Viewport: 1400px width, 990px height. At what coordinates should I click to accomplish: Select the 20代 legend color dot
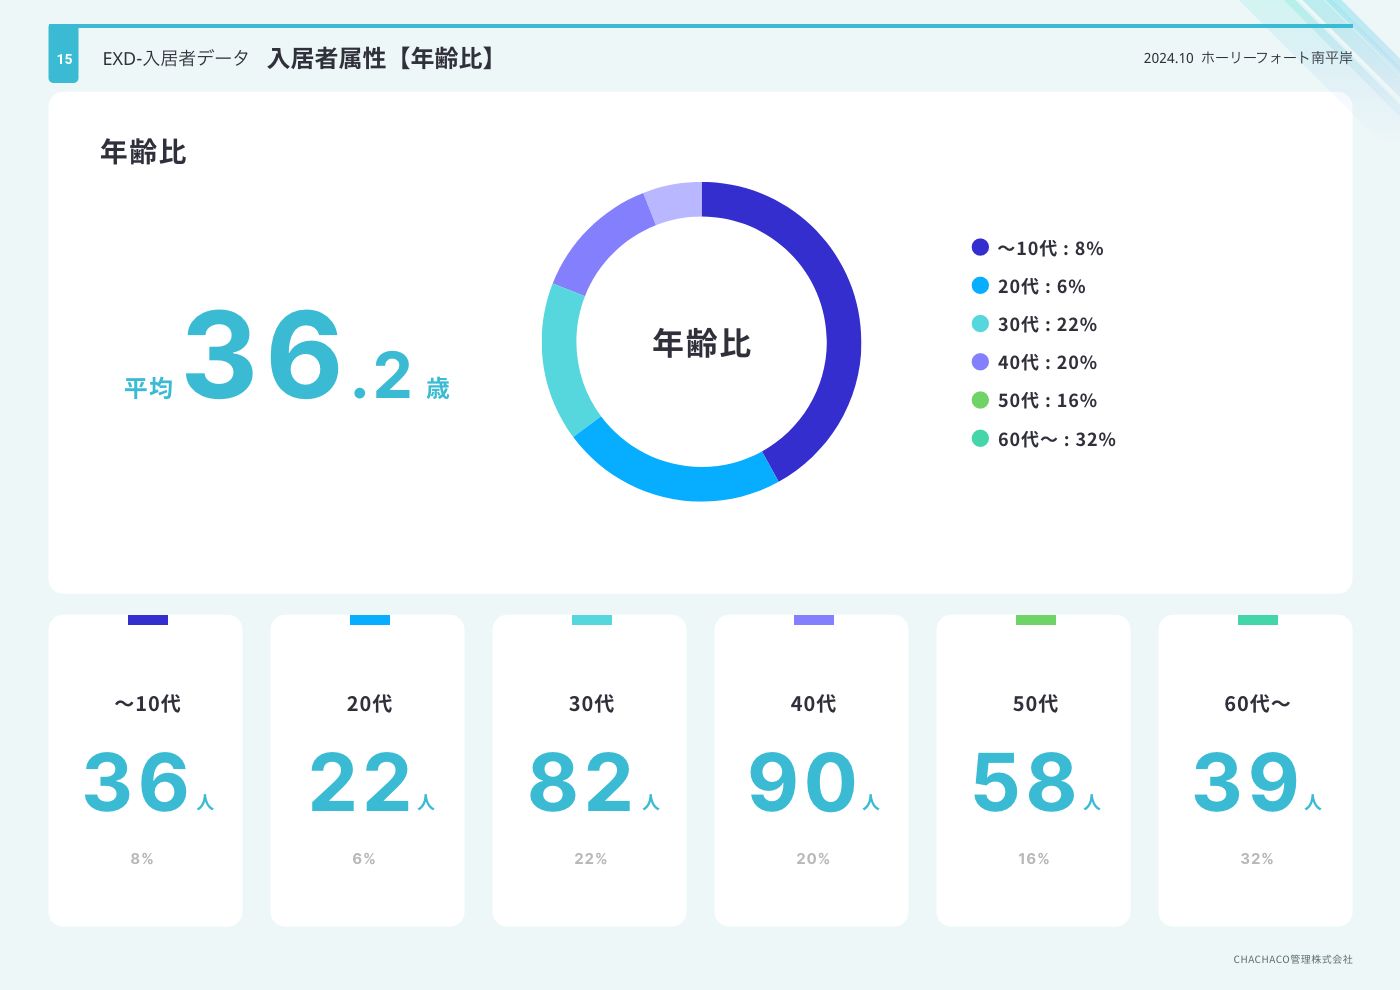[980, 286]
